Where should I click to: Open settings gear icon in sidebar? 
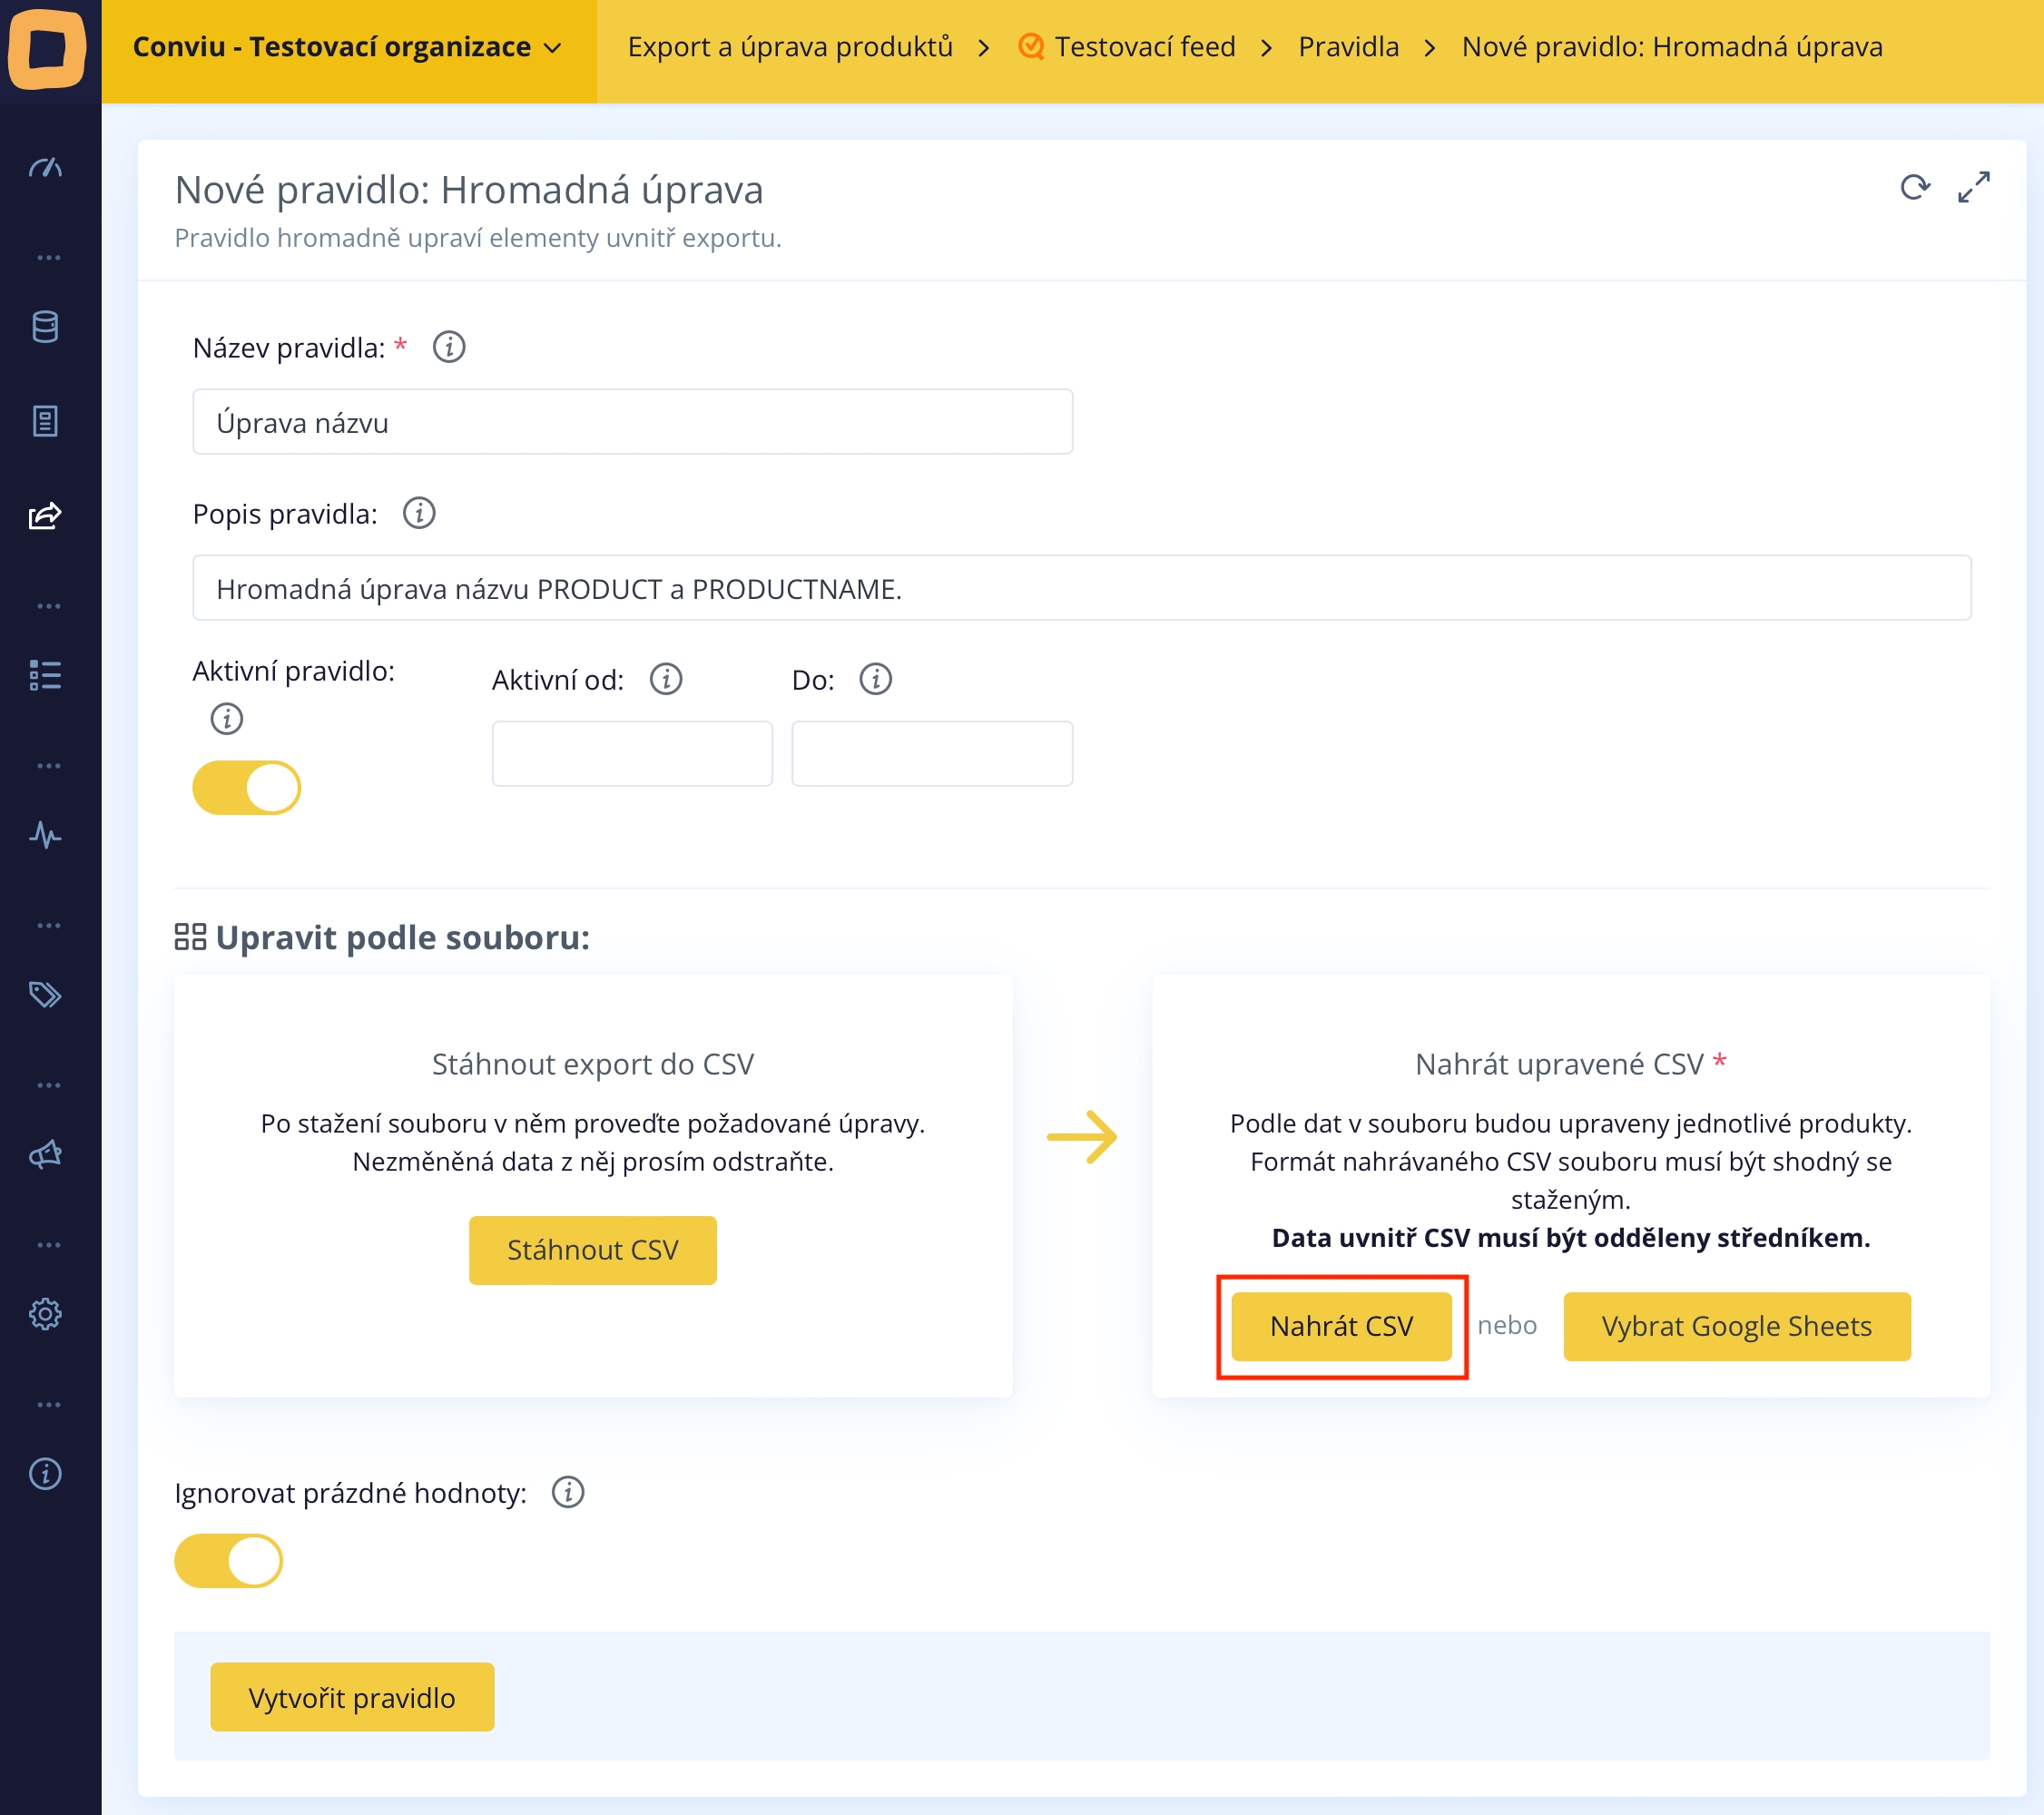tap(45, 1314)
